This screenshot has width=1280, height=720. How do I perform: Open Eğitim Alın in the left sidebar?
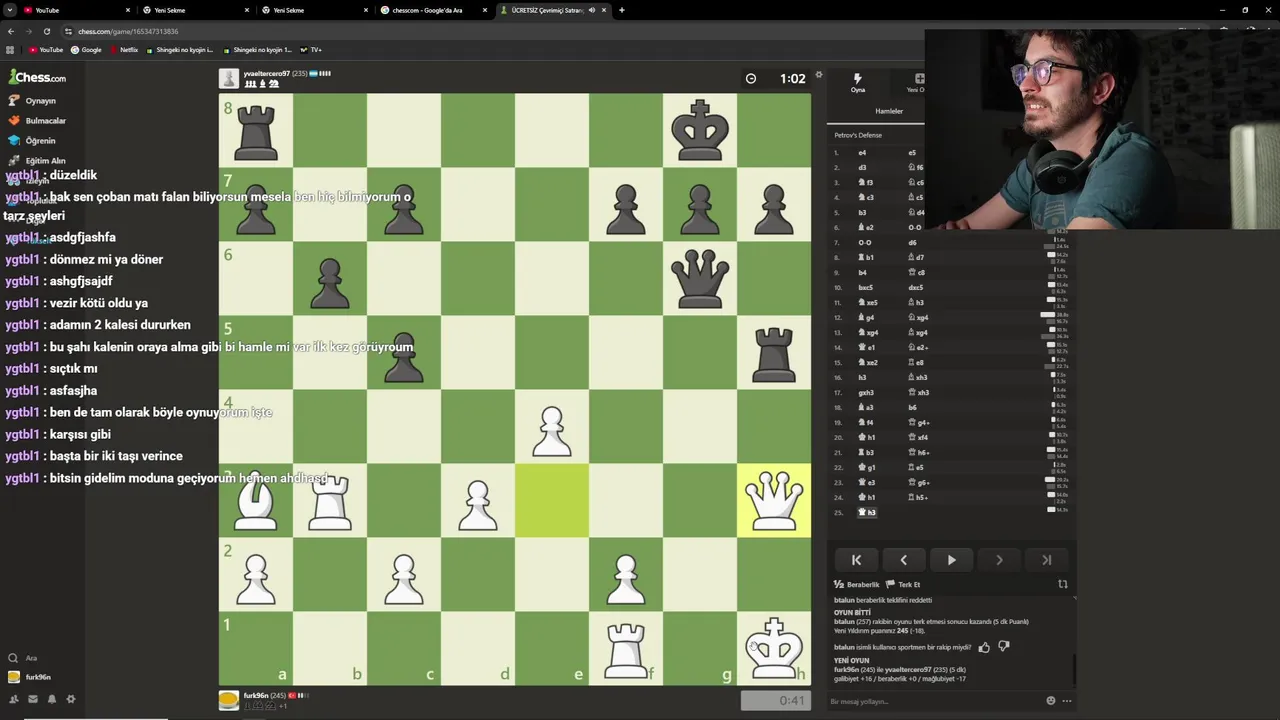(x=36, y=161)
